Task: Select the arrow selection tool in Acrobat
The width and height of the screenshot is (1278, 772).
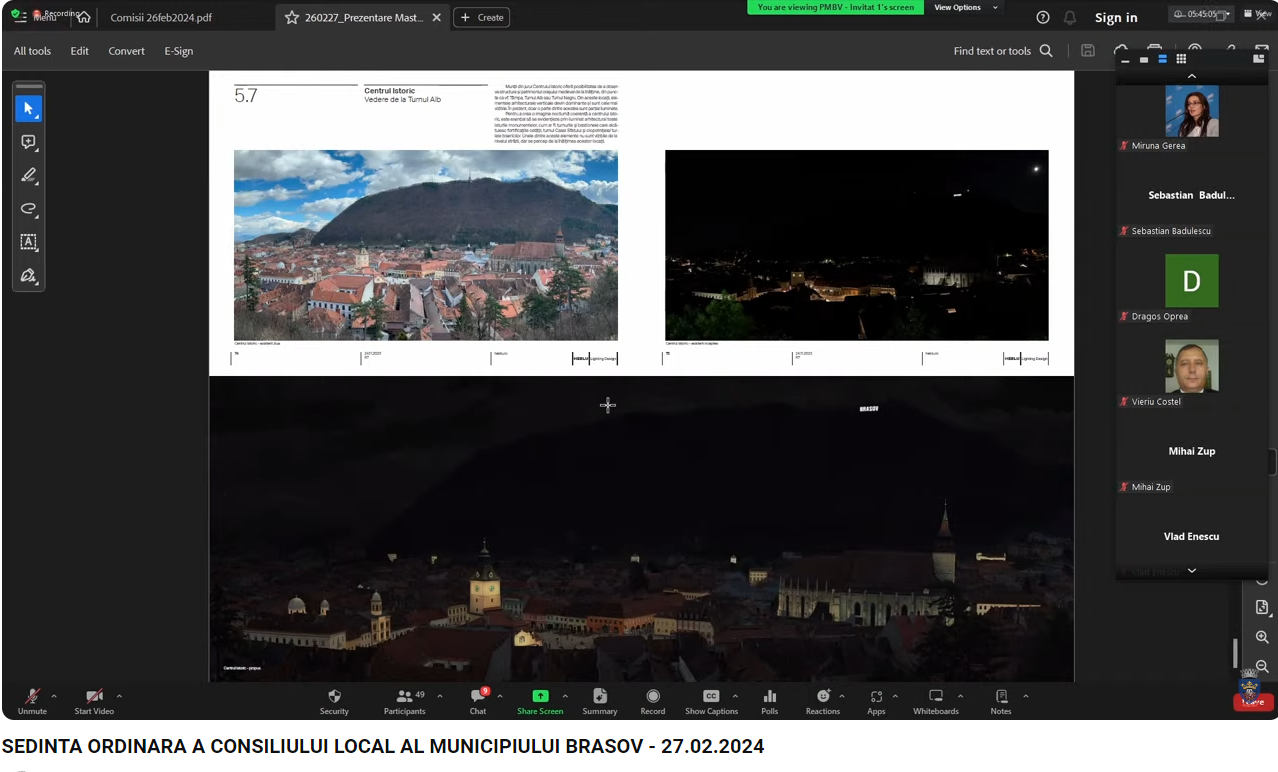Action: [28, 108]
